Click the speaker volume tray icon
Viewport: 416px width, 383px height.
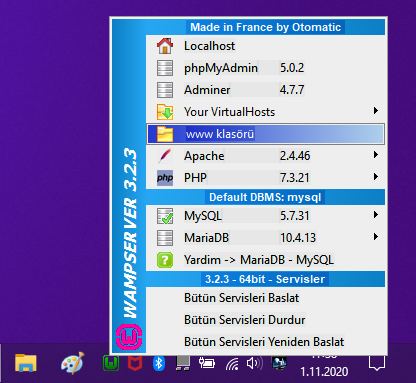[x=254, y=363]
